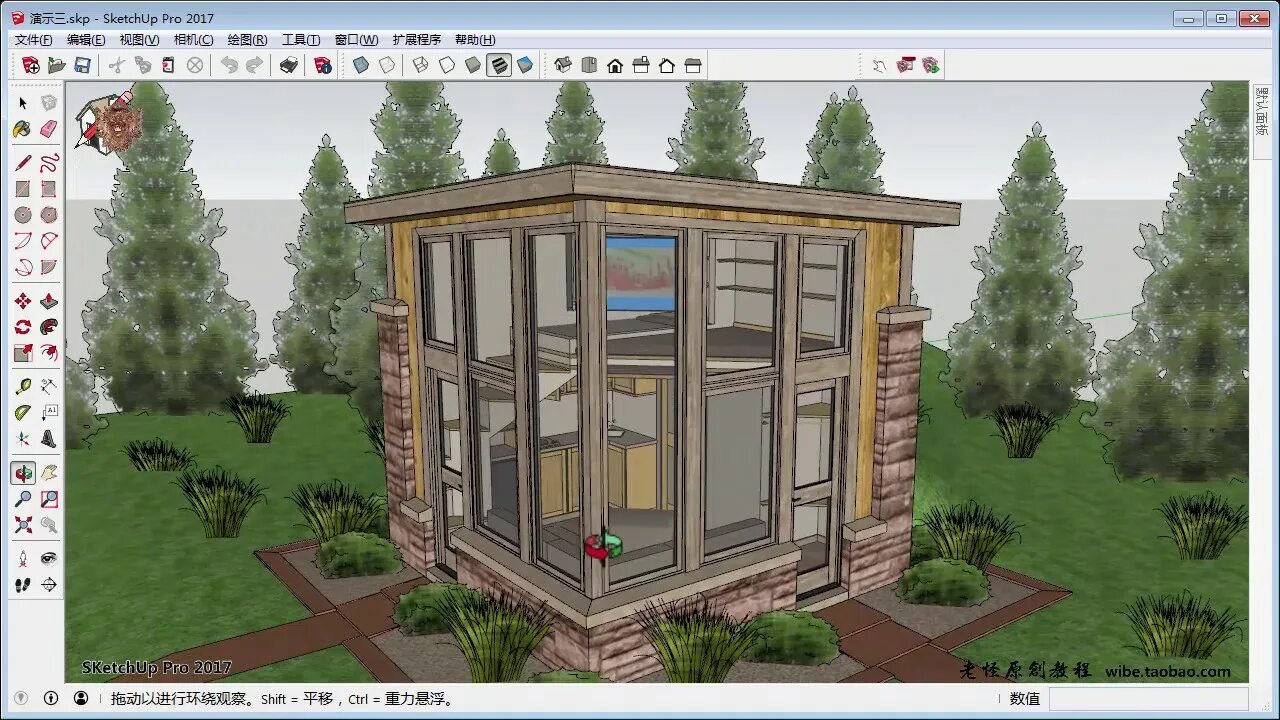Open the 视图 menu
Viewport: 1280px width, 720px height.
click(x=140, y=39)
